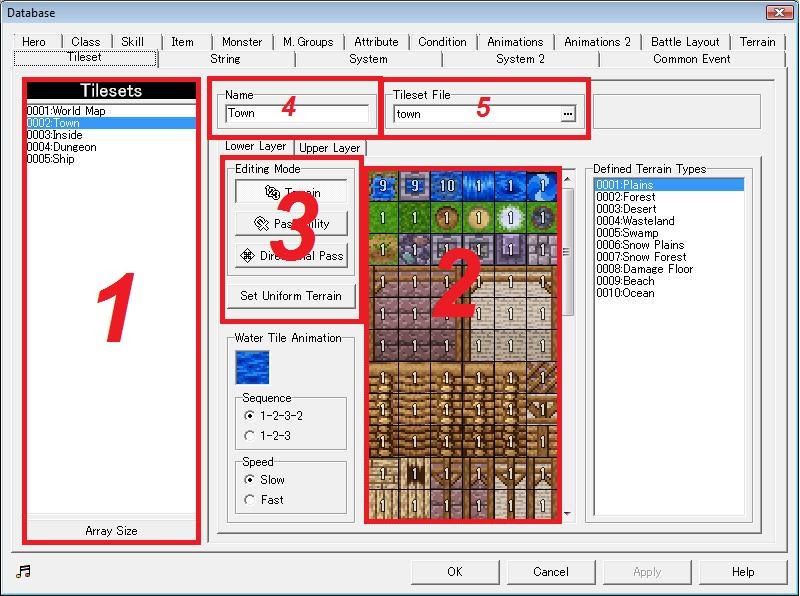Switch to the Monster database tab
The image size is (800, 596).
click(241, 42)
